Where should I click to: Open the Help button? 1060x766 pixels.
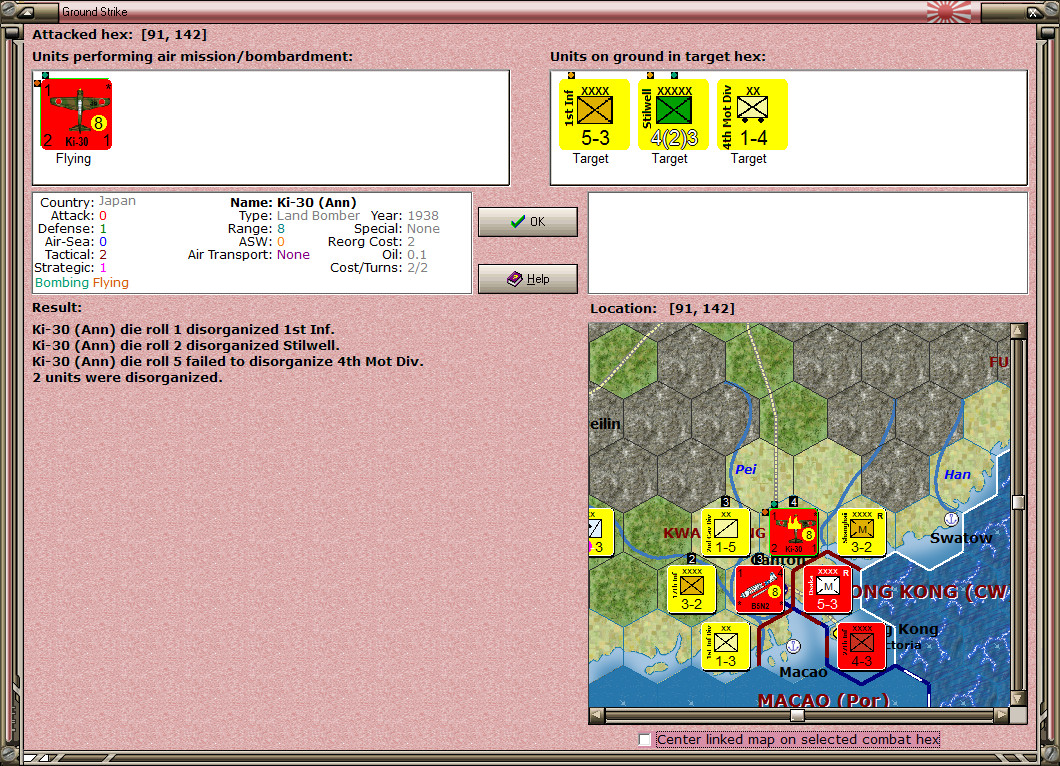click(x=528, y=279)
